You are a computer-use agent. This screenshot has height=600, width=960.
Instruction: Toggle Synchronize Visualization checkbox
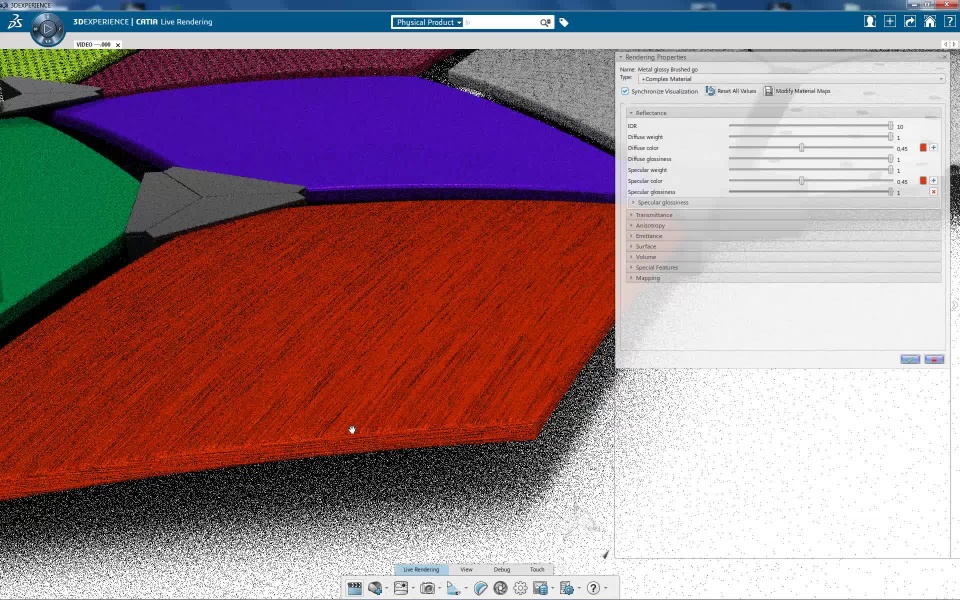click(x=624, y=91)
